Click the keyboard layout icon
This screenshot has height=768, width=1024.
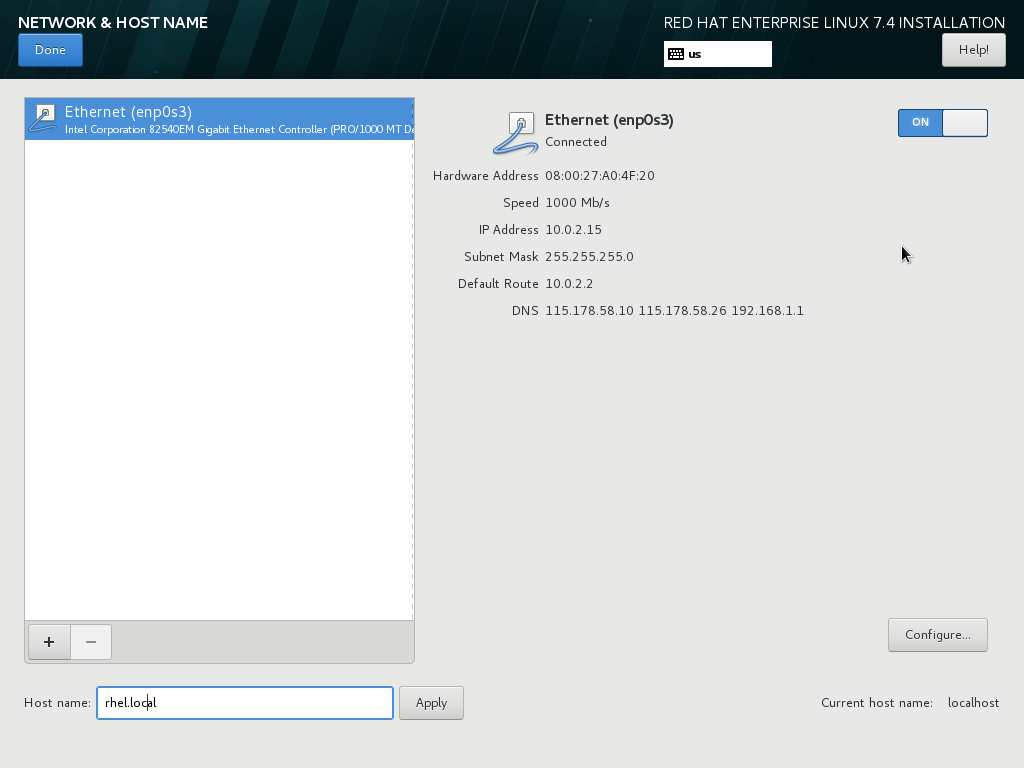click(x=676, y=54)
